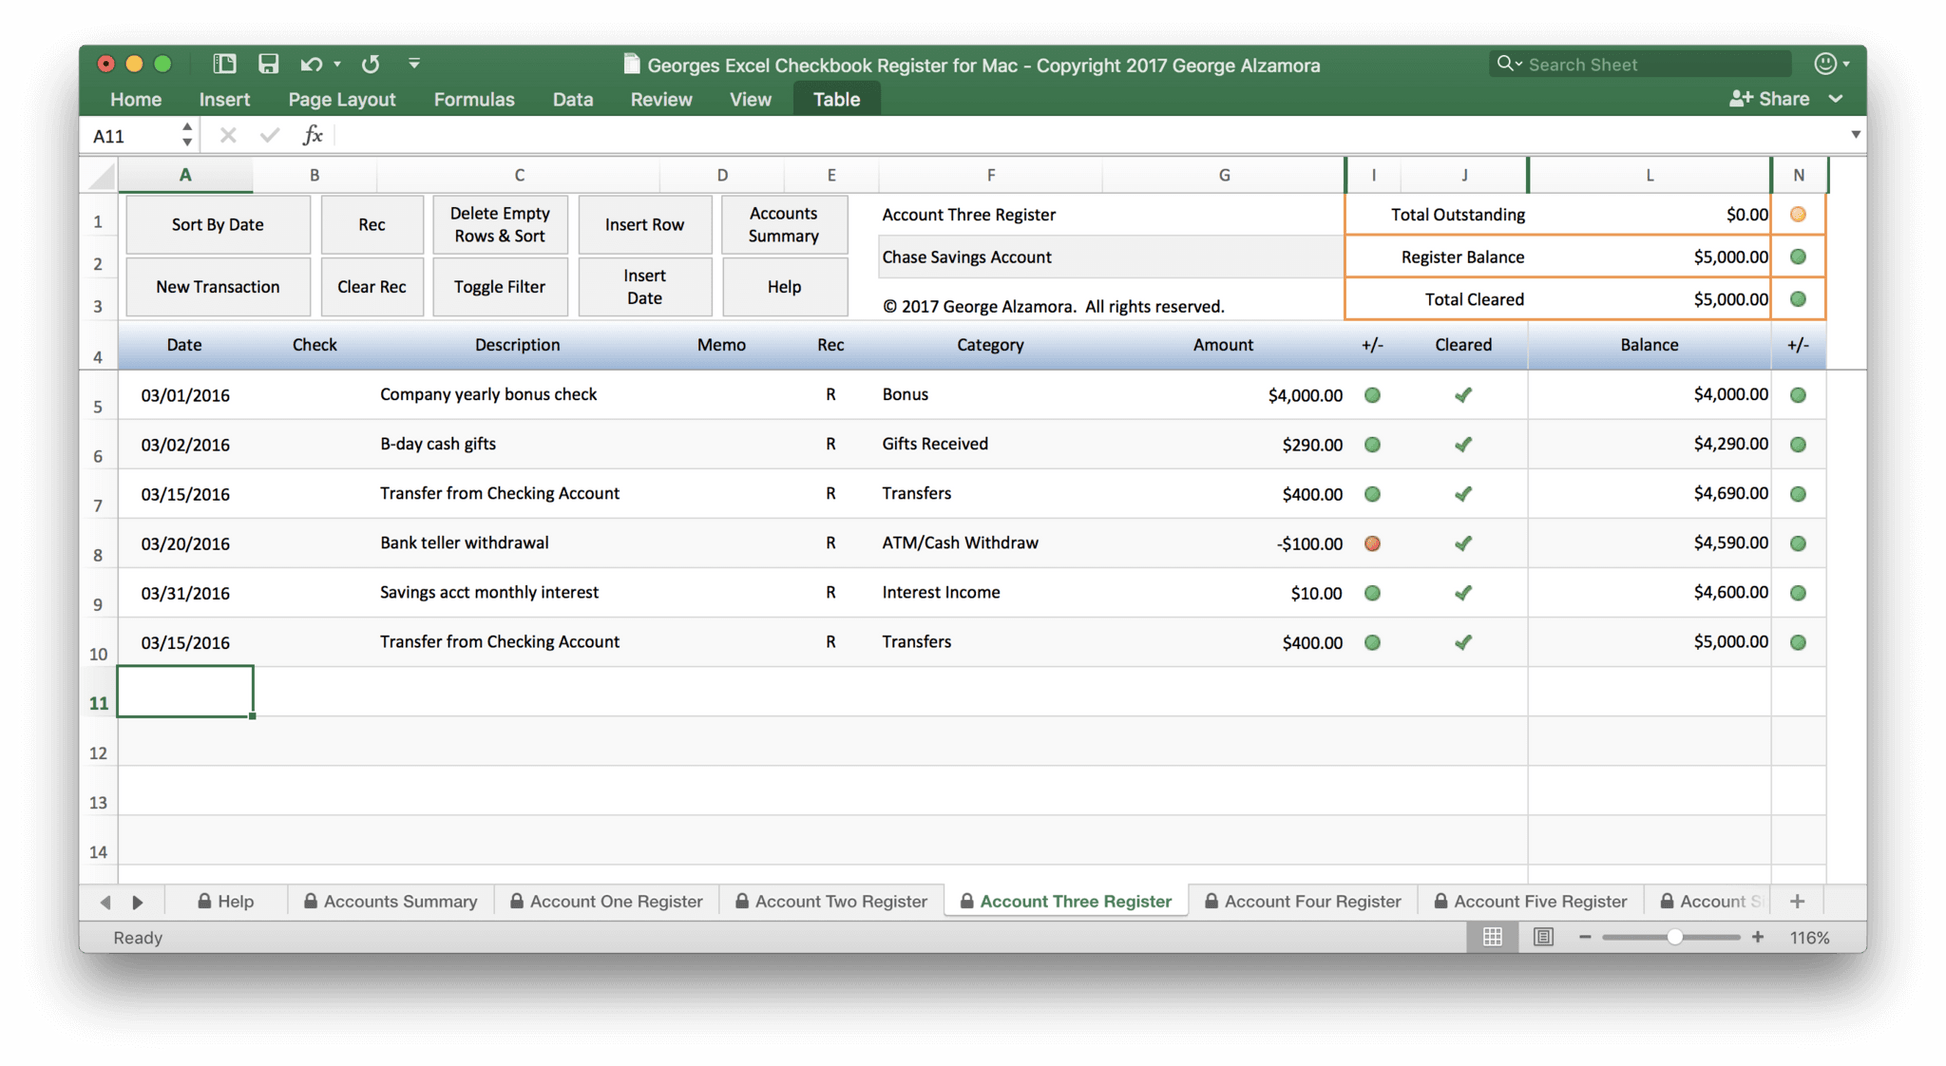The width and height of the screenshot is (1946, 1066).
Task: Click the Toggle Filter button
Action: pyautogui.click(x=500, y=287)
